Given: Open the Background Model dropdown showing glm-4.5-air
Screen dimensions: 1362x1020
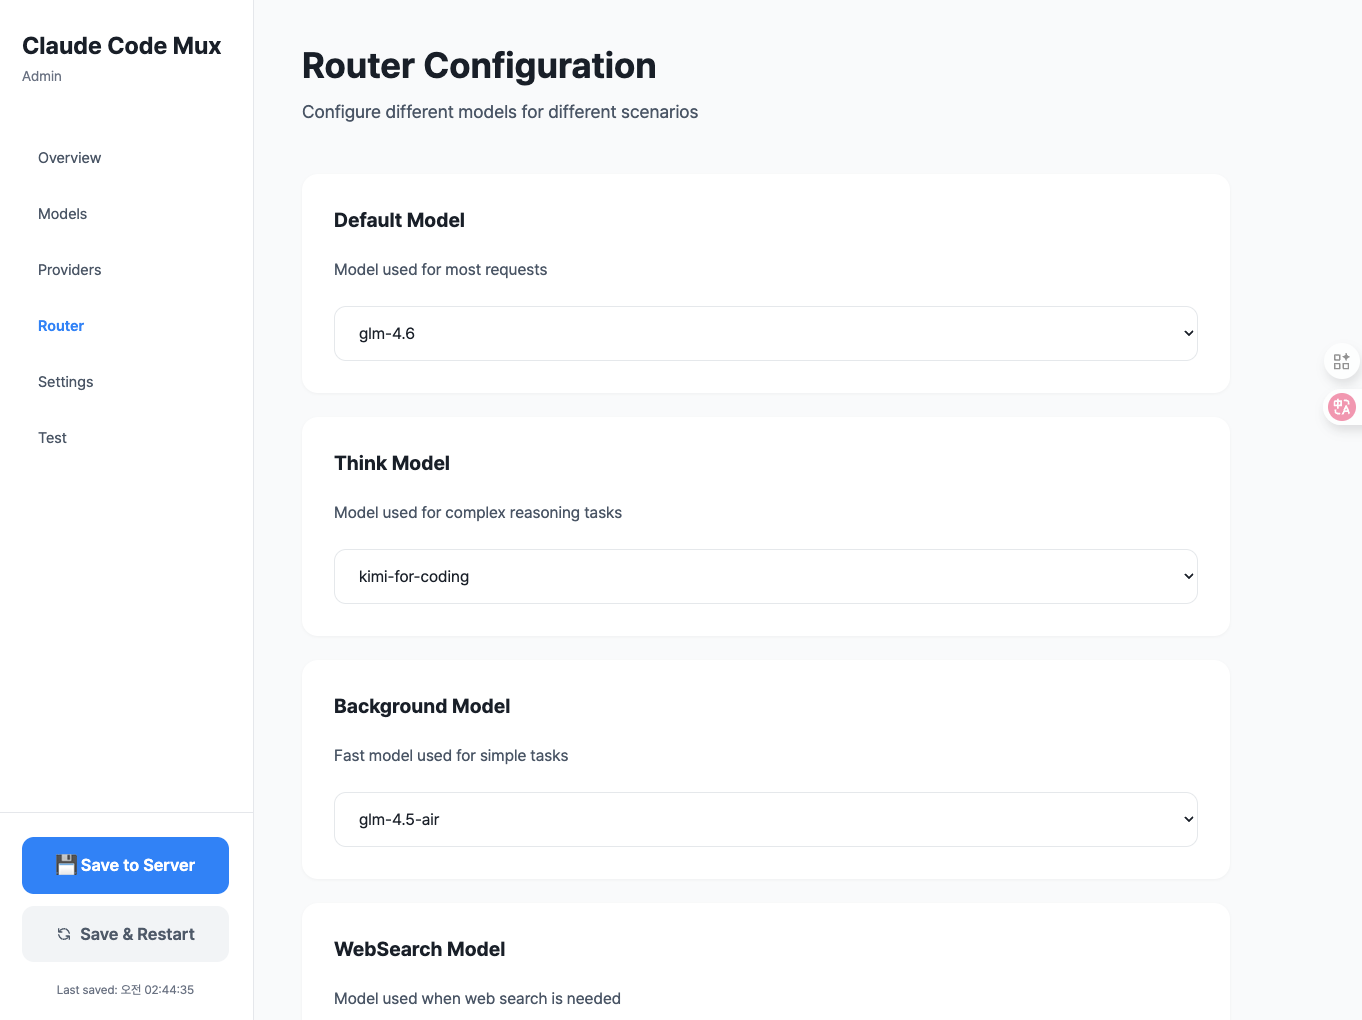Looking at the screenshot, I should 765,819.
